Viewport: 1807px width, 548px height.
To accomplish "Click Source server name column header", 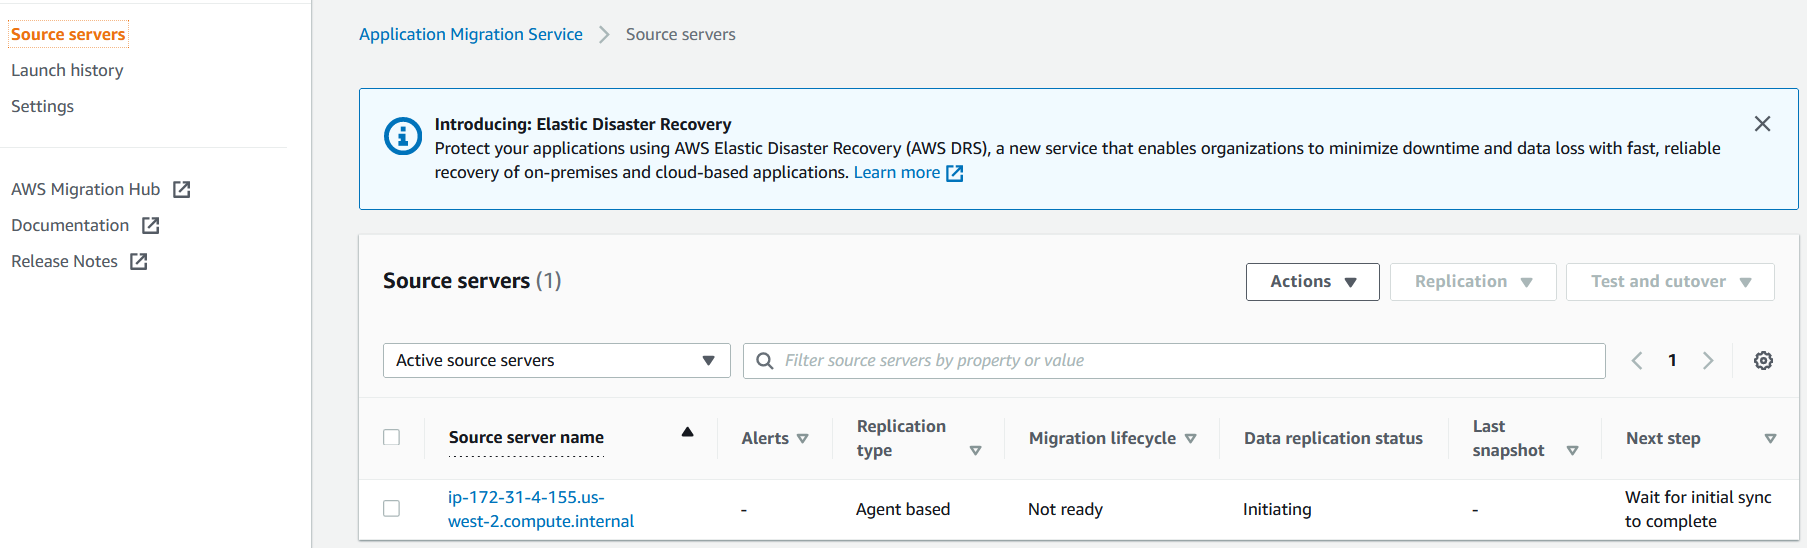I will point(526,437).
